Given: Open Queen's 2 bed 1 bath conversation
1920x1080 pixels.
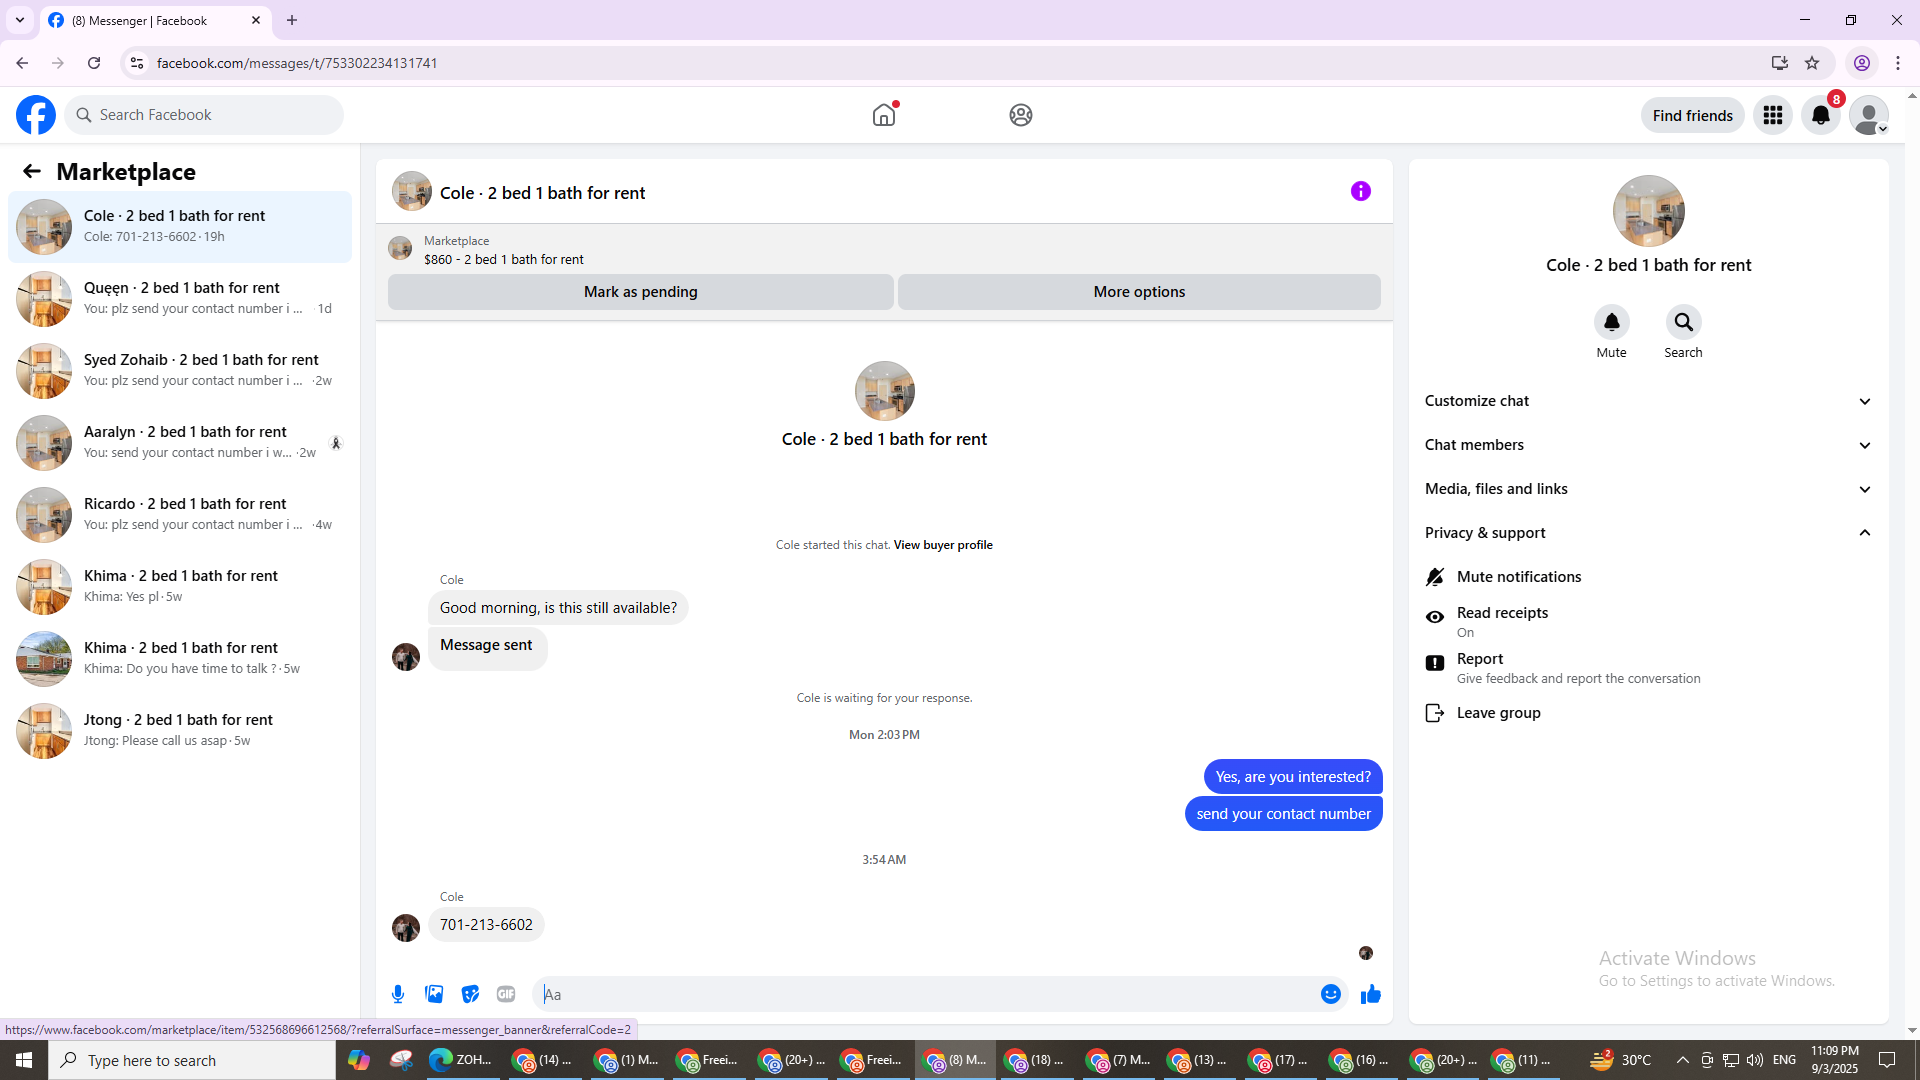Looking at the screenshot, I should pyautogui.click(x=180, y=299).
